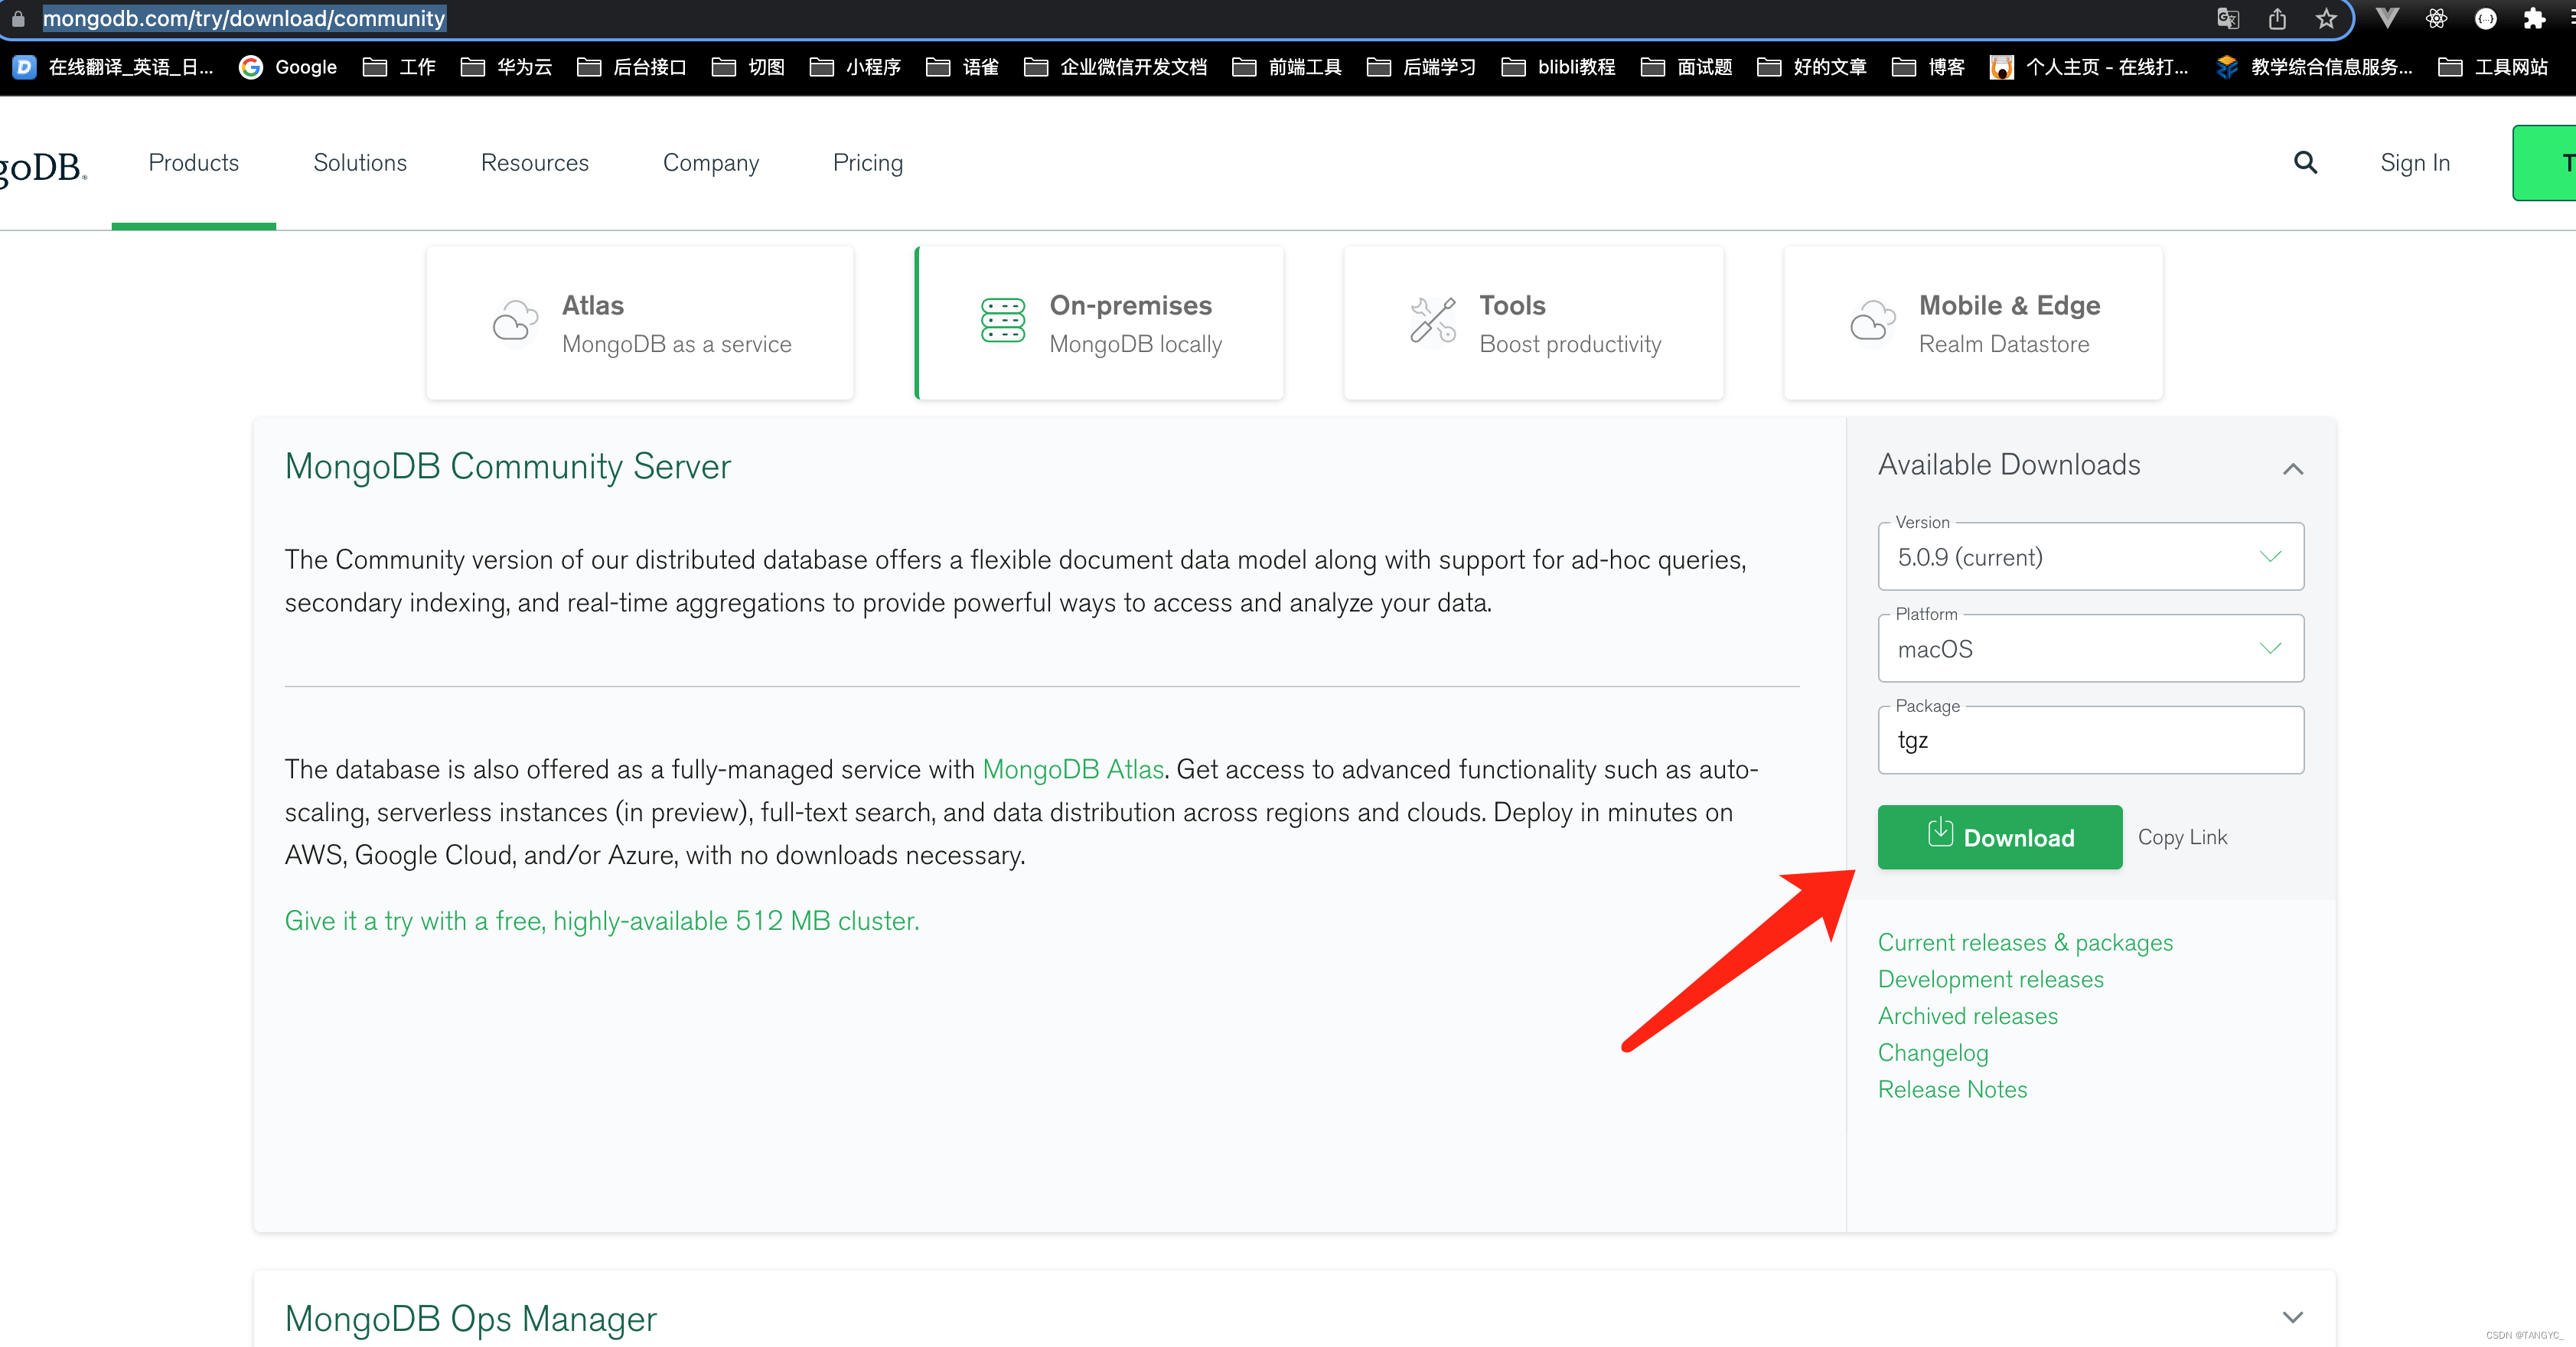Viewport: 2576px width, 1347px height.
Task: Open the Solutions menu
Action: [360, 163]
